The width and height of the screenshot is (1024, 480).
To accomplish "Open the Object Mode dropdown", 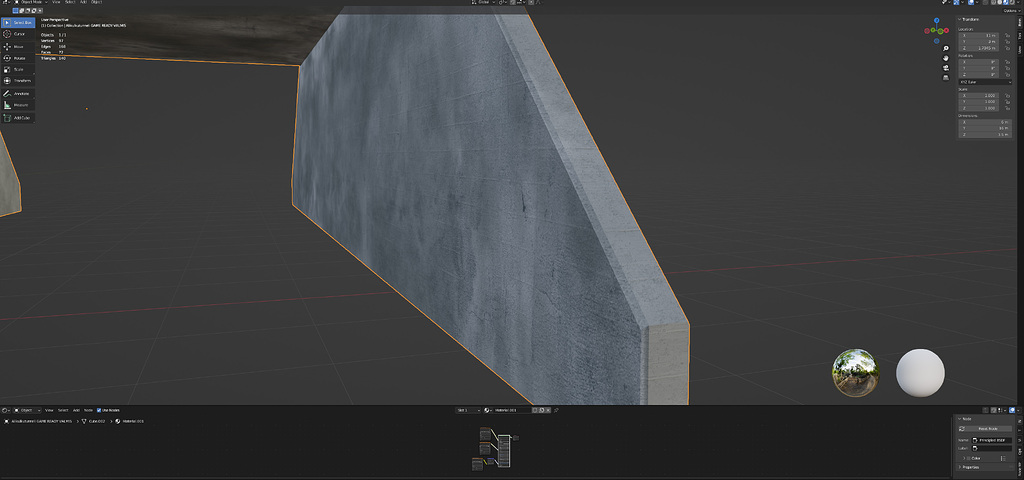I will tap(31, 2).
